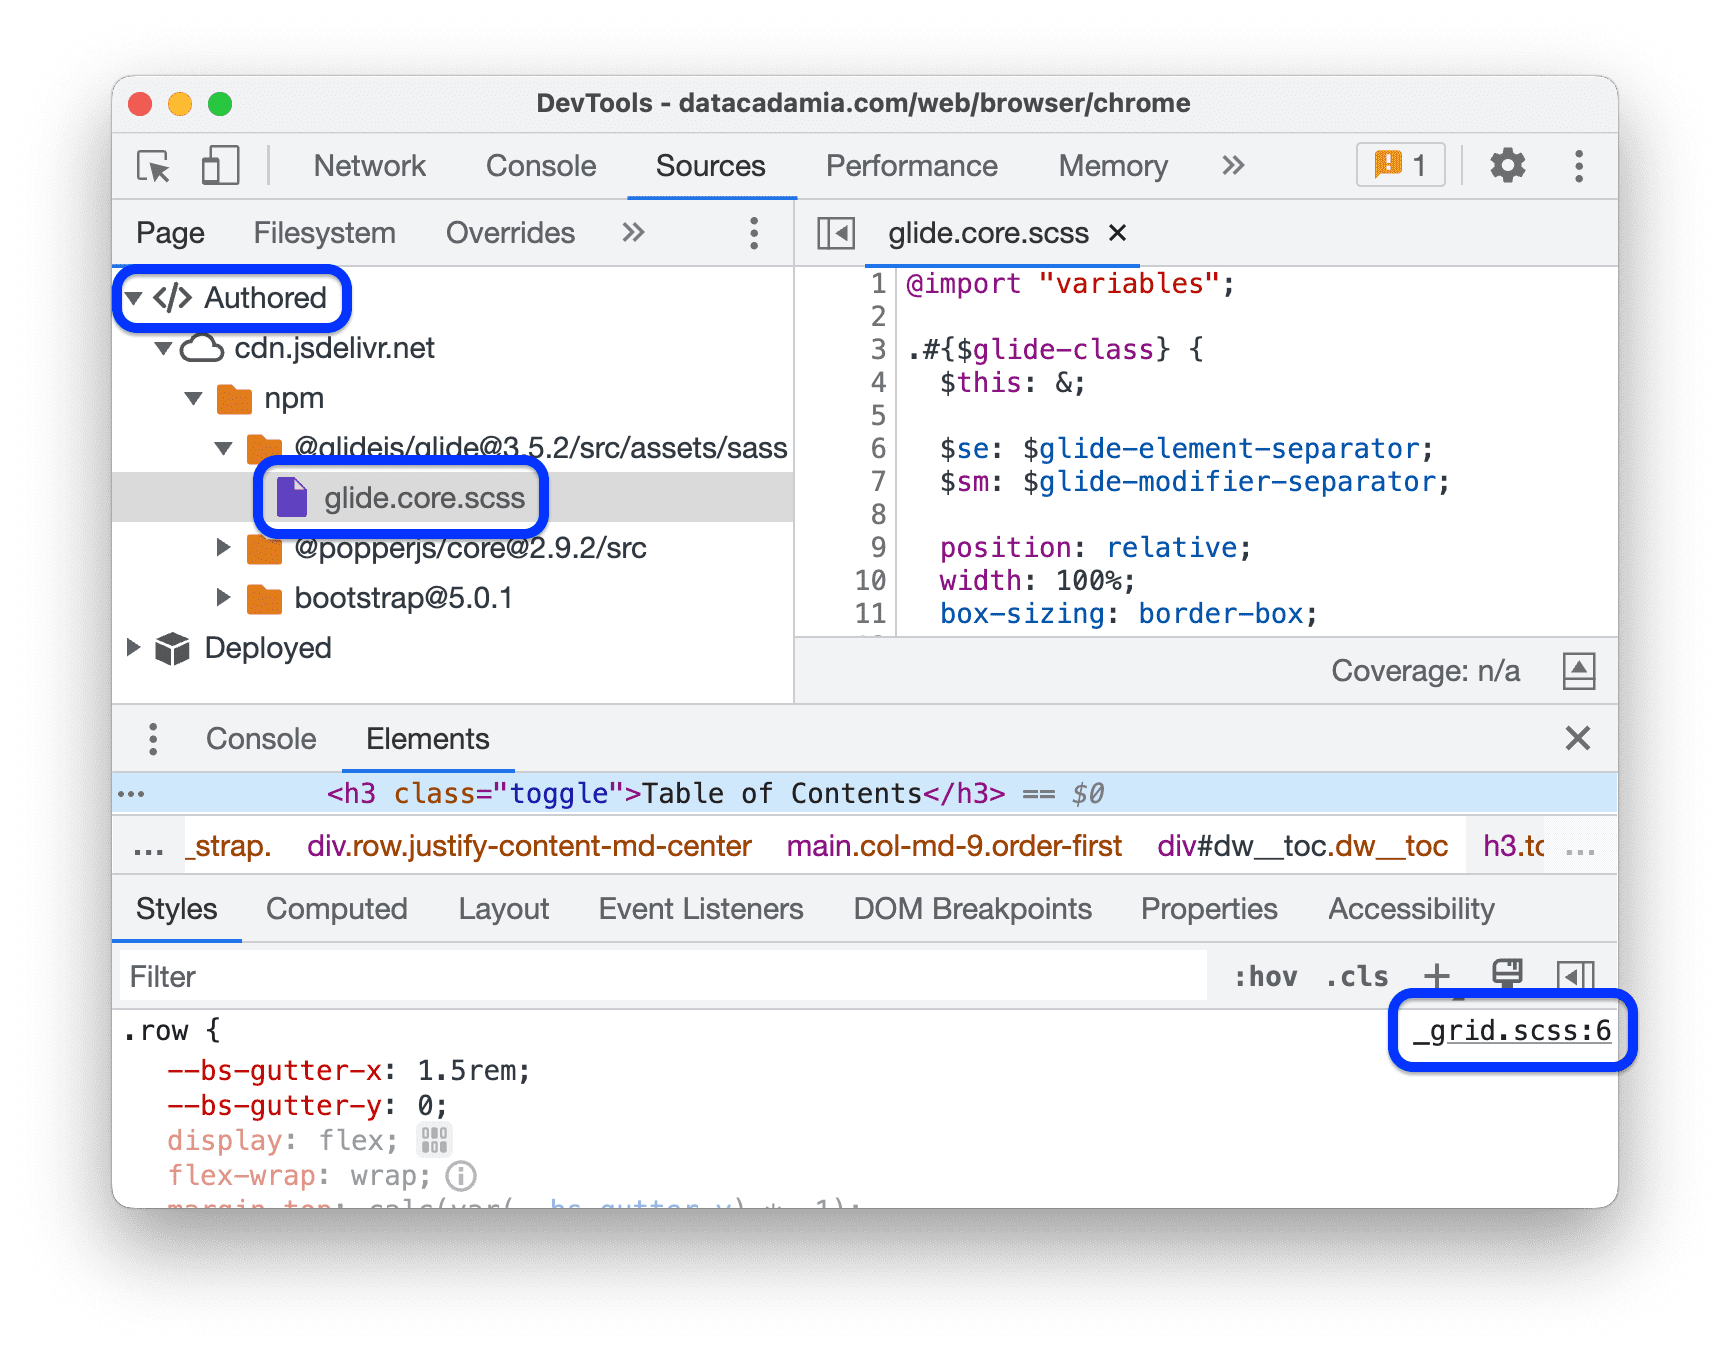Open _grid.scss:6 source link
The image size is (1730, 1356).
pos(1511,1031)
